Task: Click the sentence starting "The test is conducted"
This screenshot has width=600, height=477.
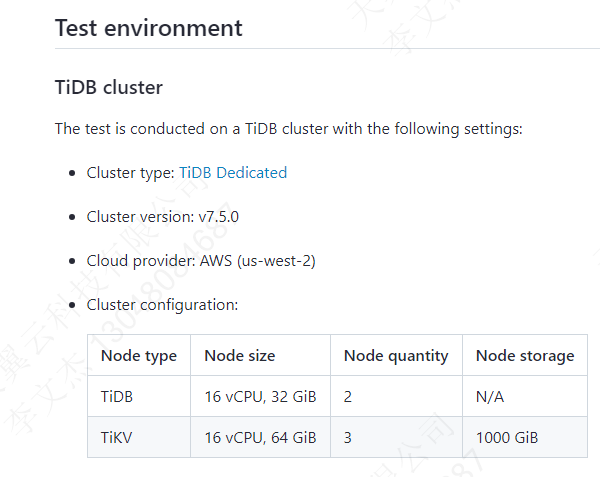Action: click(289, 129)
